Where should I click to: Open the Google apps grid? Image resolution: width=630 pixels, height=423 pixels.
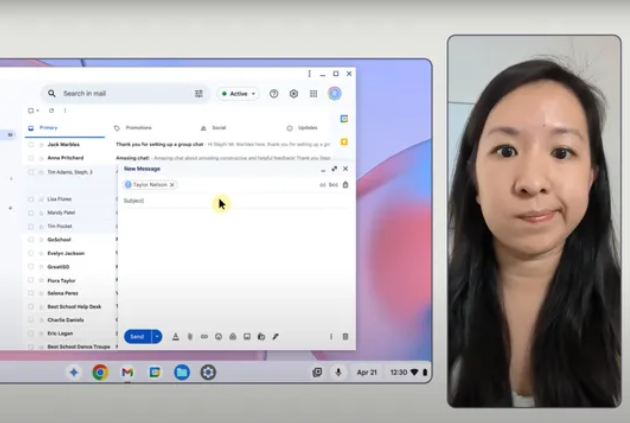(313, 94)
